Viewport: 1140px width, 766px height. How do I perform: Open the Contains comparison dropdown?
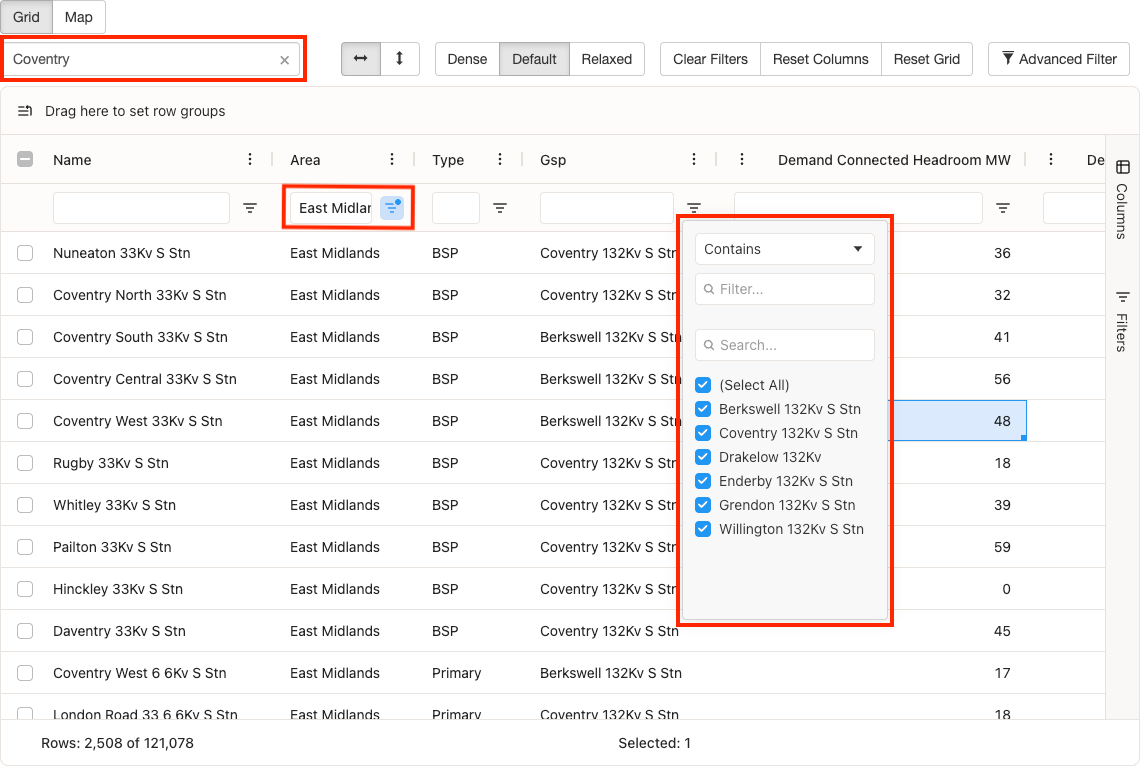pyautogui.click(x=784, y=249)
